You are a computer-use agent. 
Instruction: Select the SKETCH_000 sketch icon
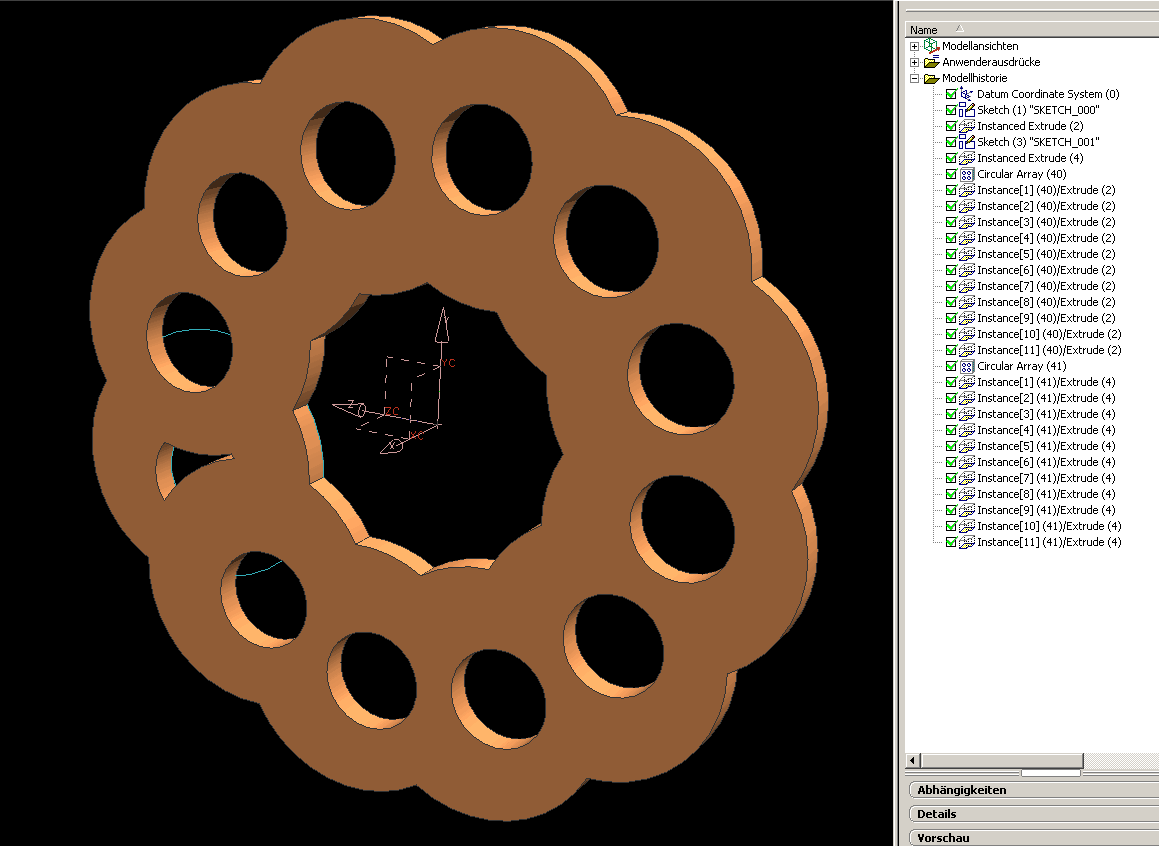pyautogui.click(x=967, y=110)
